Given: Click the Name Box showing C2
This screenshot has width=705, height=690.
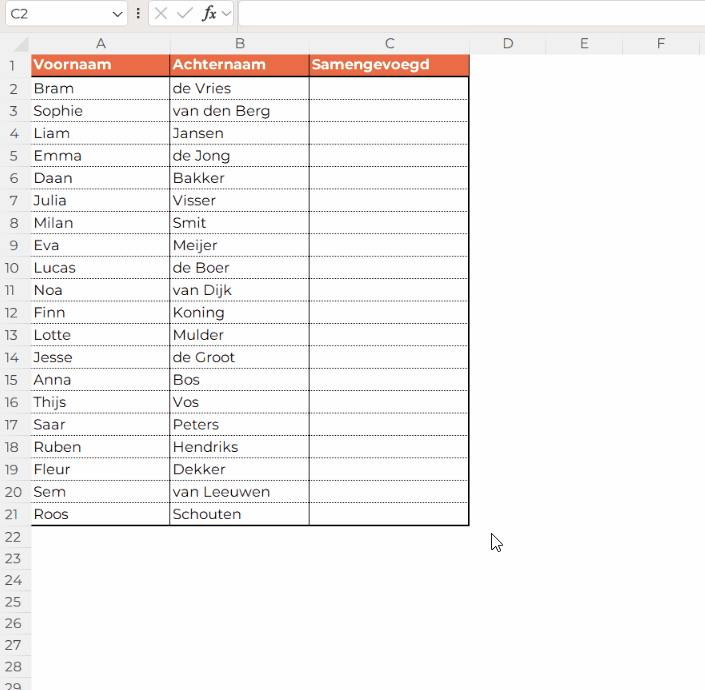Looking at the screenshot, I should (67, 13).
